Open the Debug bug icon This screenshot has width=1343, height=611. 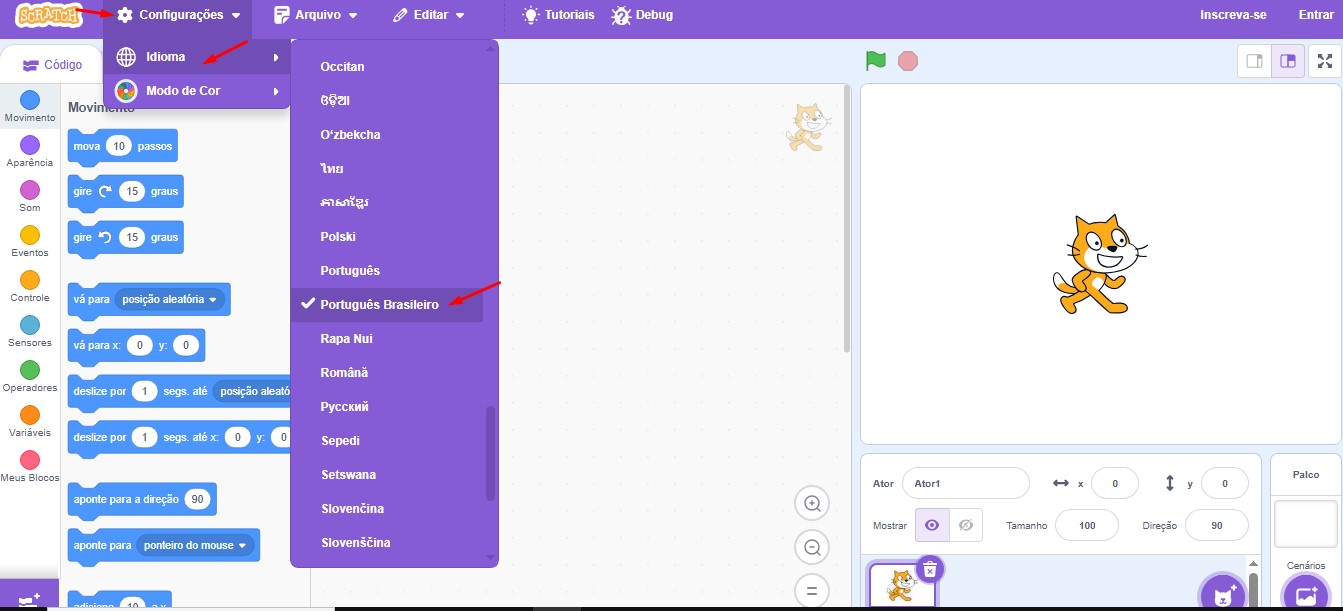coord(622,15)
